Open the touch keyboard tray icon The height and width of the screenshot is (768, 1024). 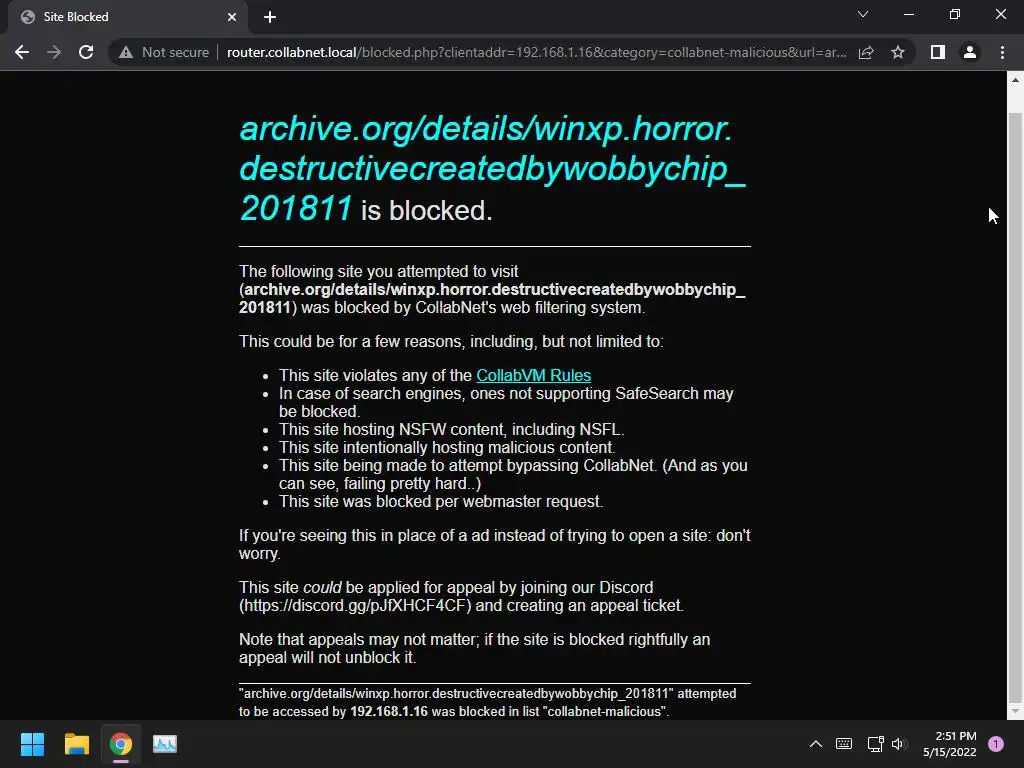844,744
